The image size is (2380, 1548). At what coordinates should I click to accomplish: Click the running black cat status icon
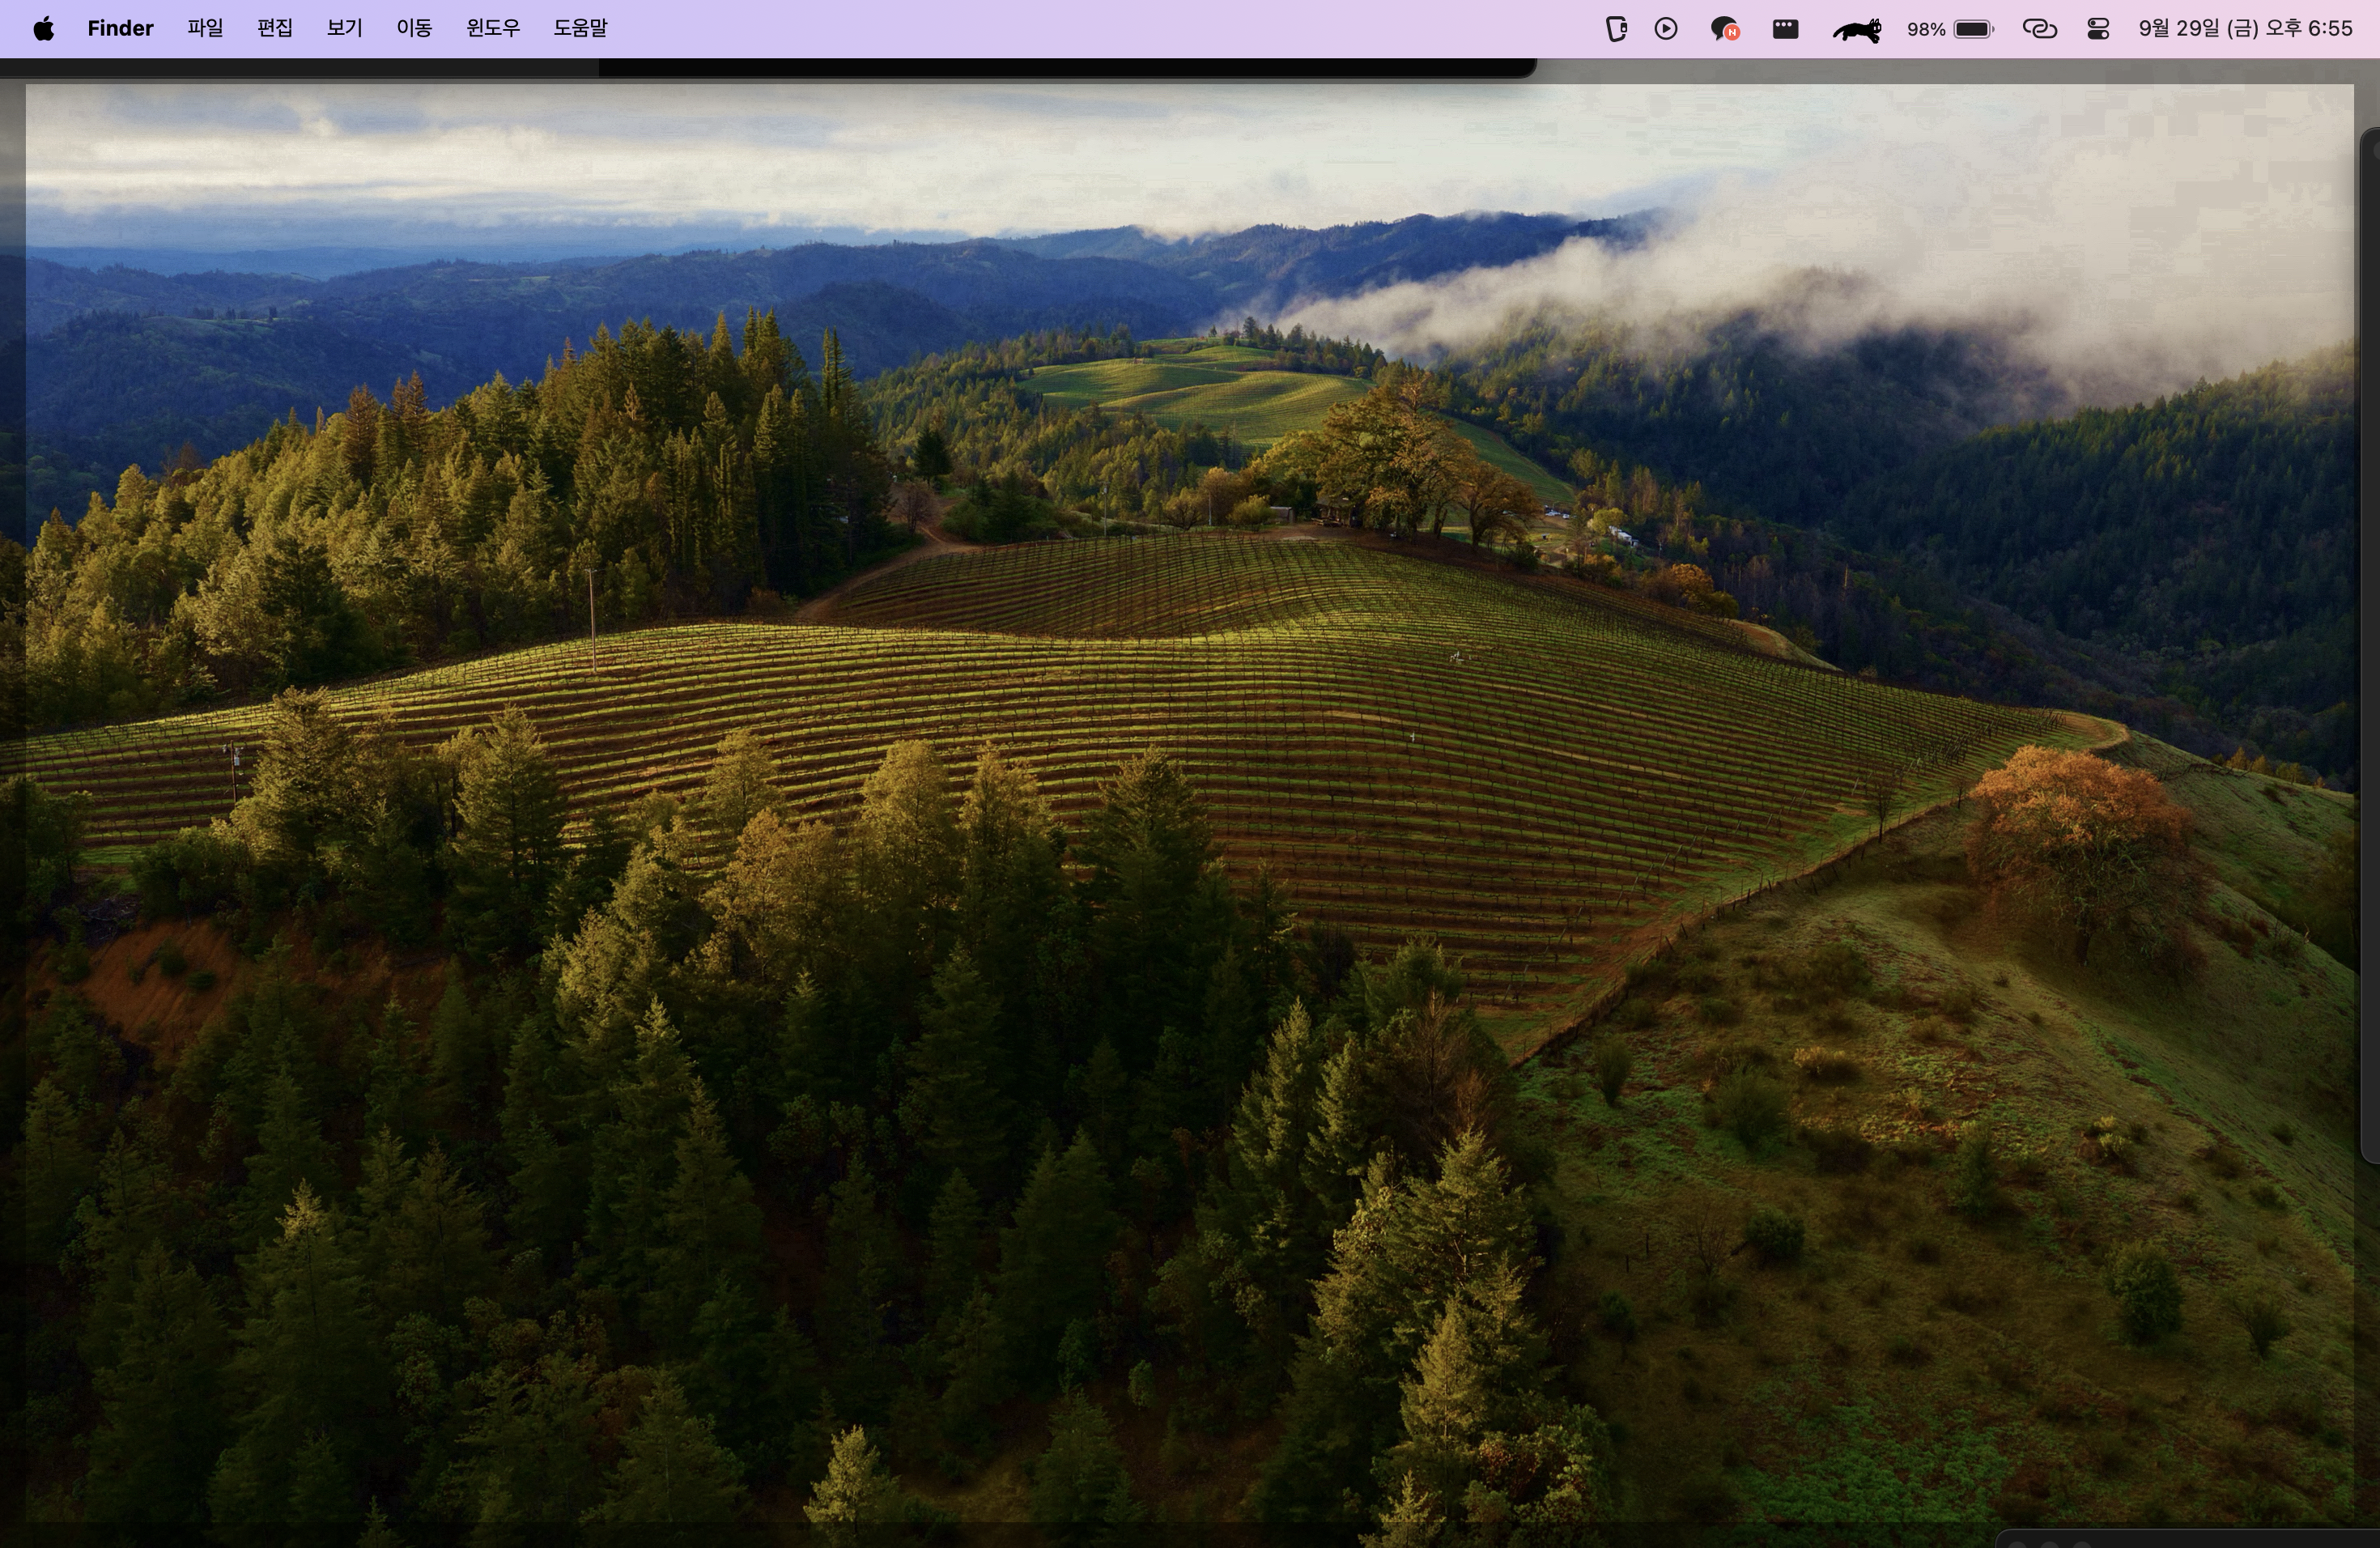[1857, 30]
